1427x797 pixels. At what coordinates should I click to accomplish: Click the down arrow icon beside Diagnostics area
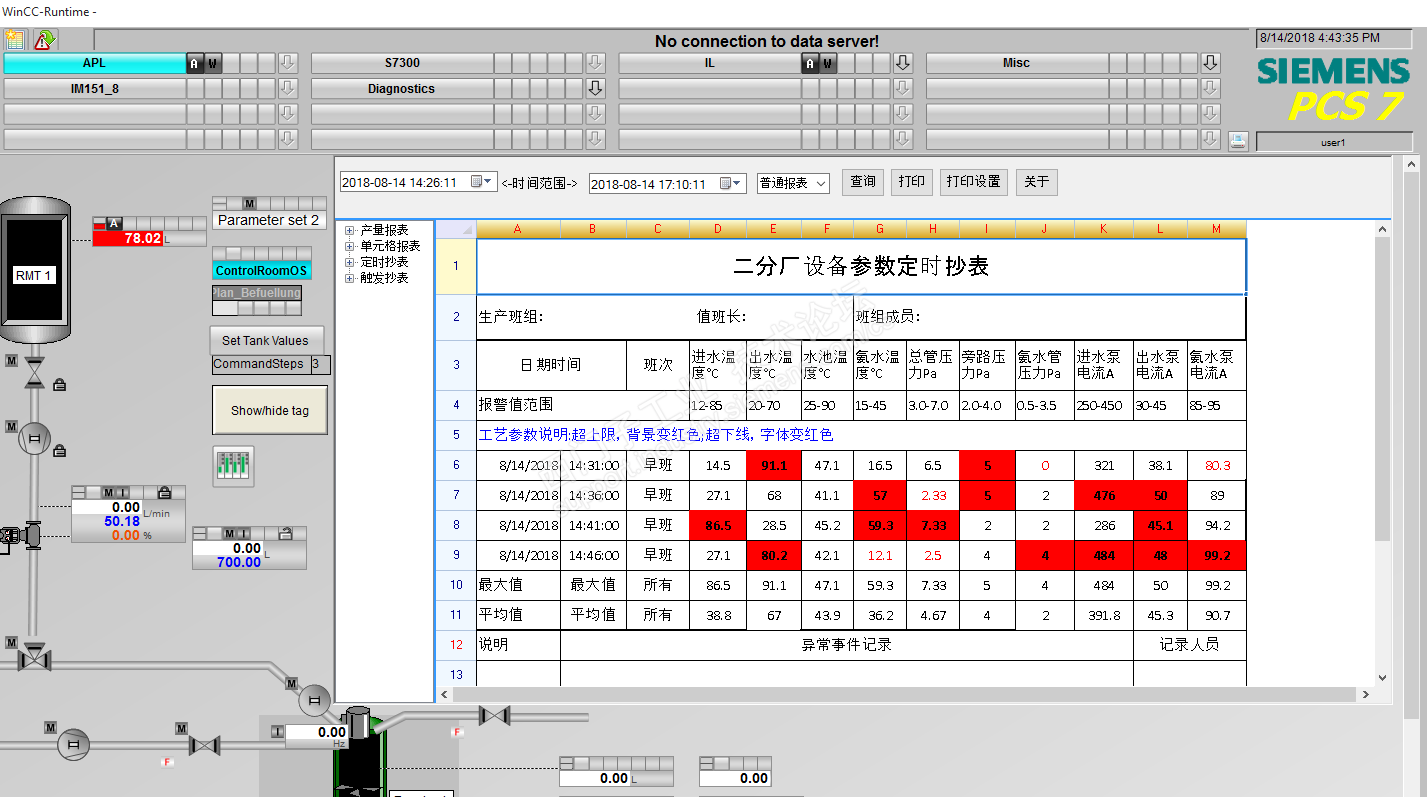(596, 88)
